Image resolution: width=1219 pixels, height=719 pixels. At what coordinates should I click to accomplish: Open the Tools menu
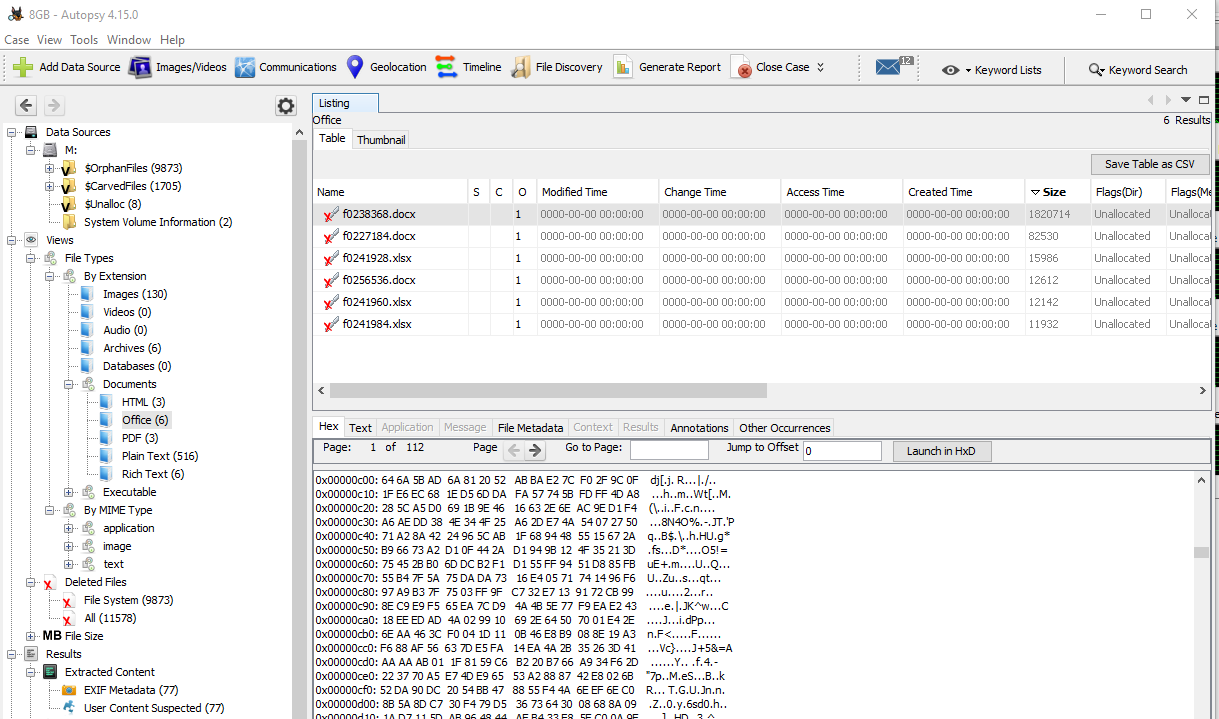pyautogui.click(x=84, y=40)
